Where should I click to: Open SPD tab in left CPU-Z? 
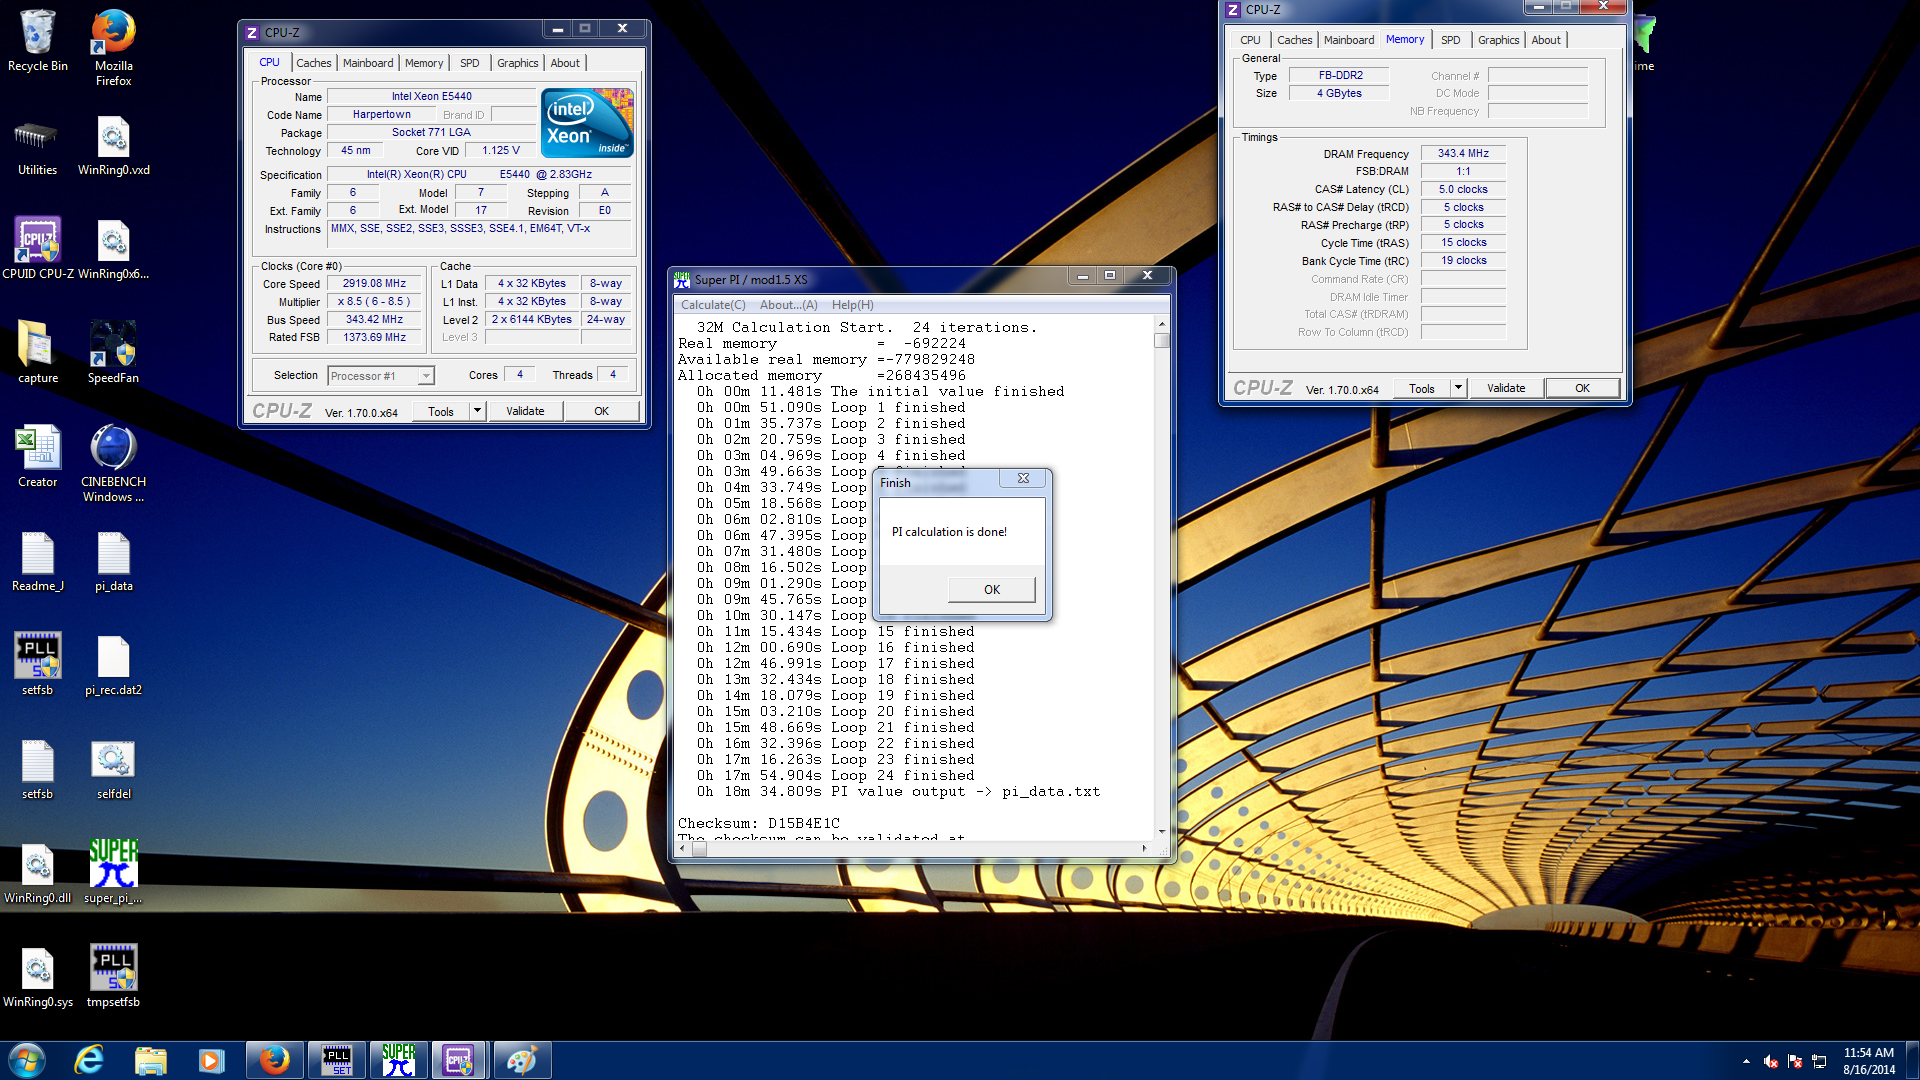470,63
